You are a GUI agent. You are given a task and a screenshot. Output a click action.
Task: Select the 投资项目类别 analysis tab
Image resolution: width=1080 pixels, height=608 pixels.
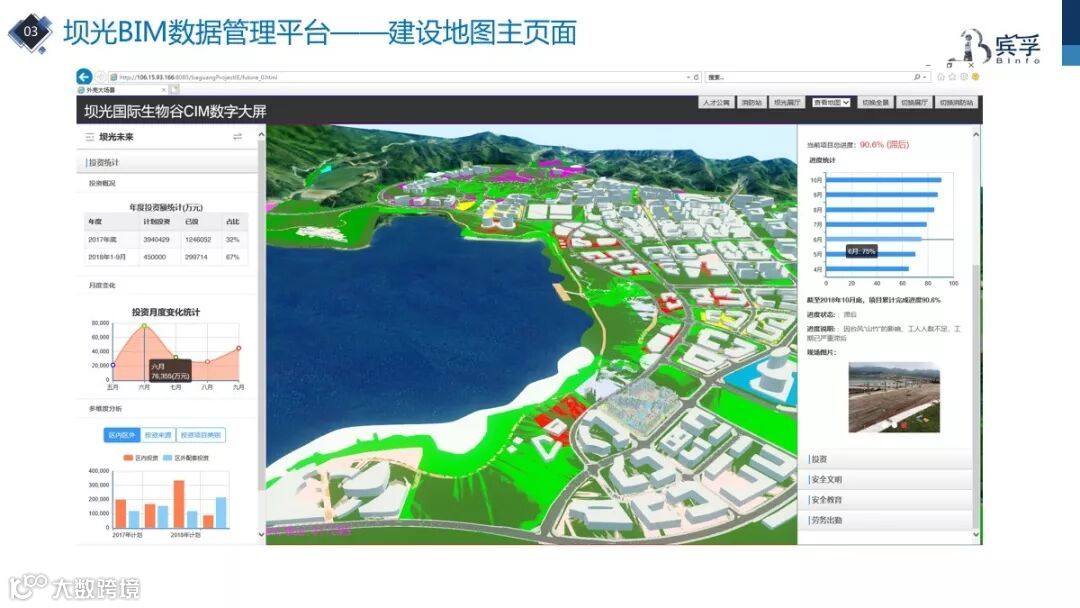coord(201,435)
